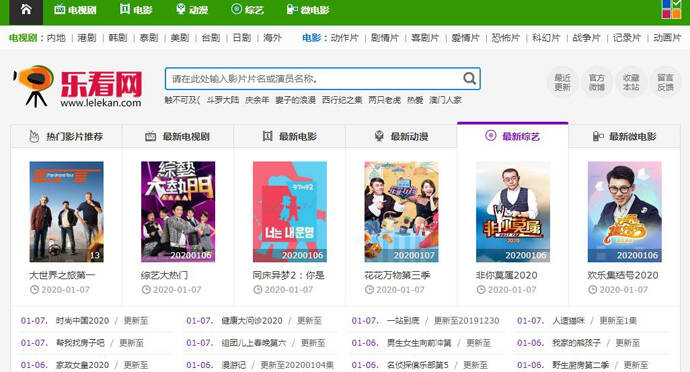Click hot search term 斗罗大陆
The height and width of the screenshot is (372, 690).
[x=223, y=100]
